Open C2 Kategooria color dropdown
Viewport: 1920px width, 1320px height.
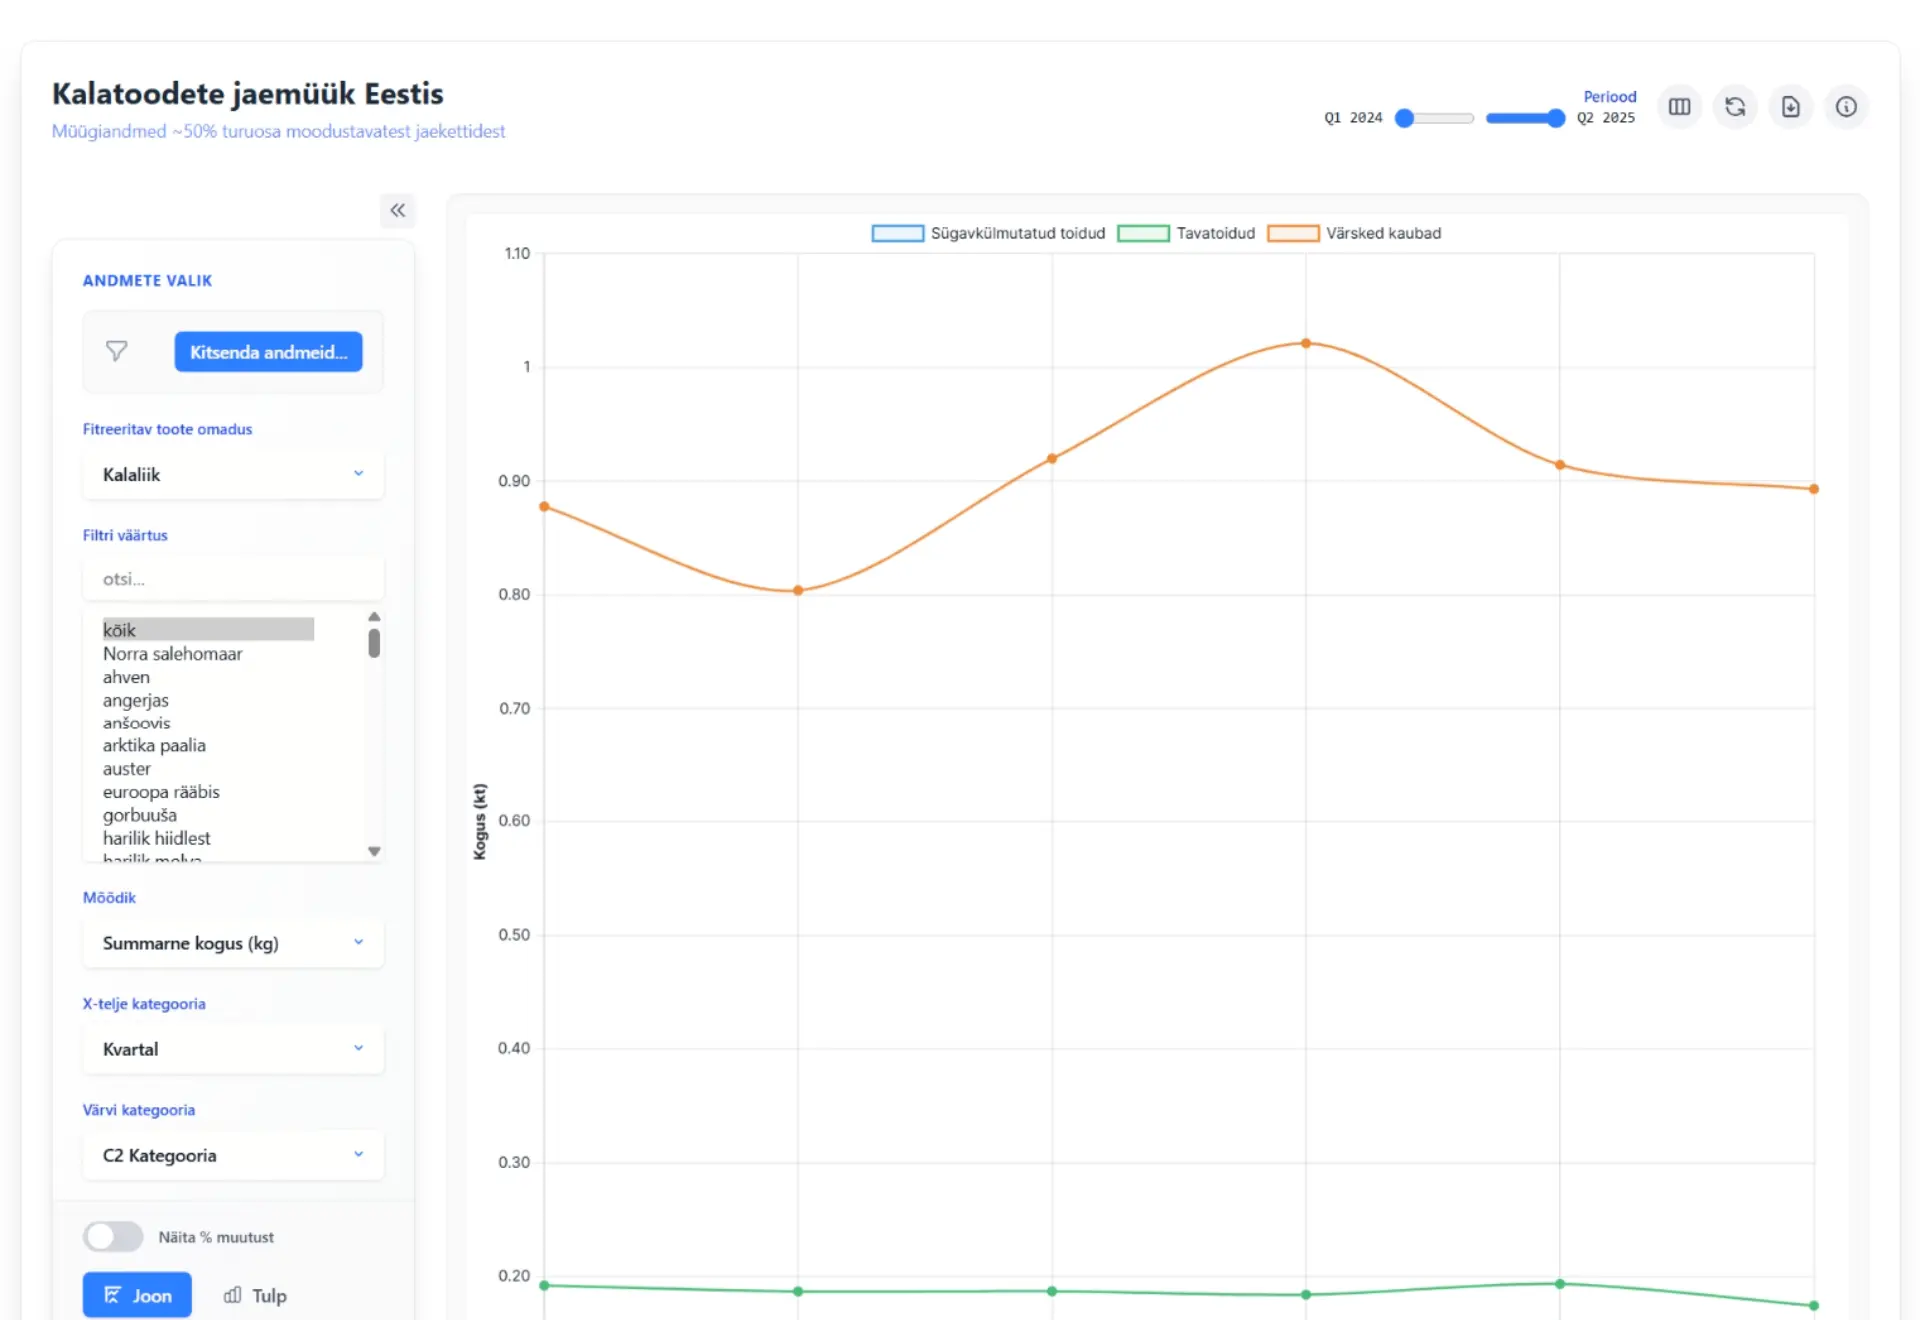click(x=232, y=1155)
